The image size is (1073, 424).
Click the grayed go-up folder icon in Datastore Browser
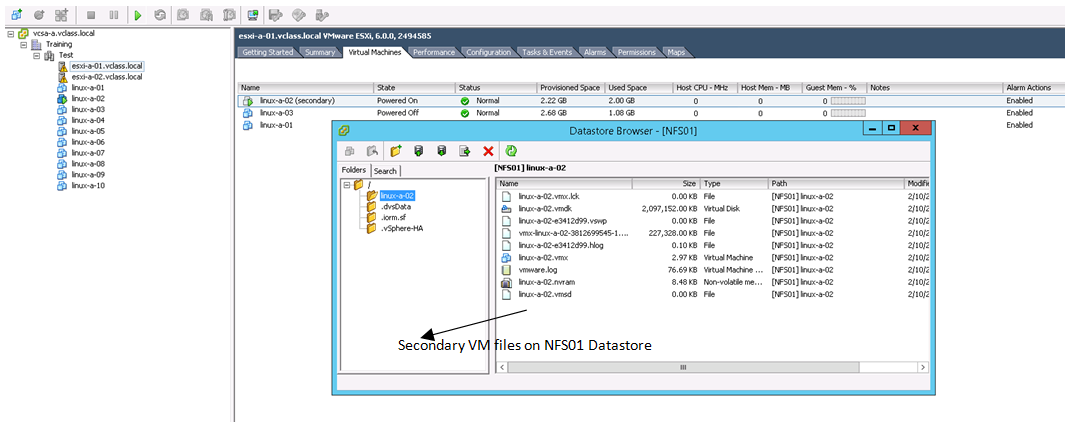[x=372, y=152]
